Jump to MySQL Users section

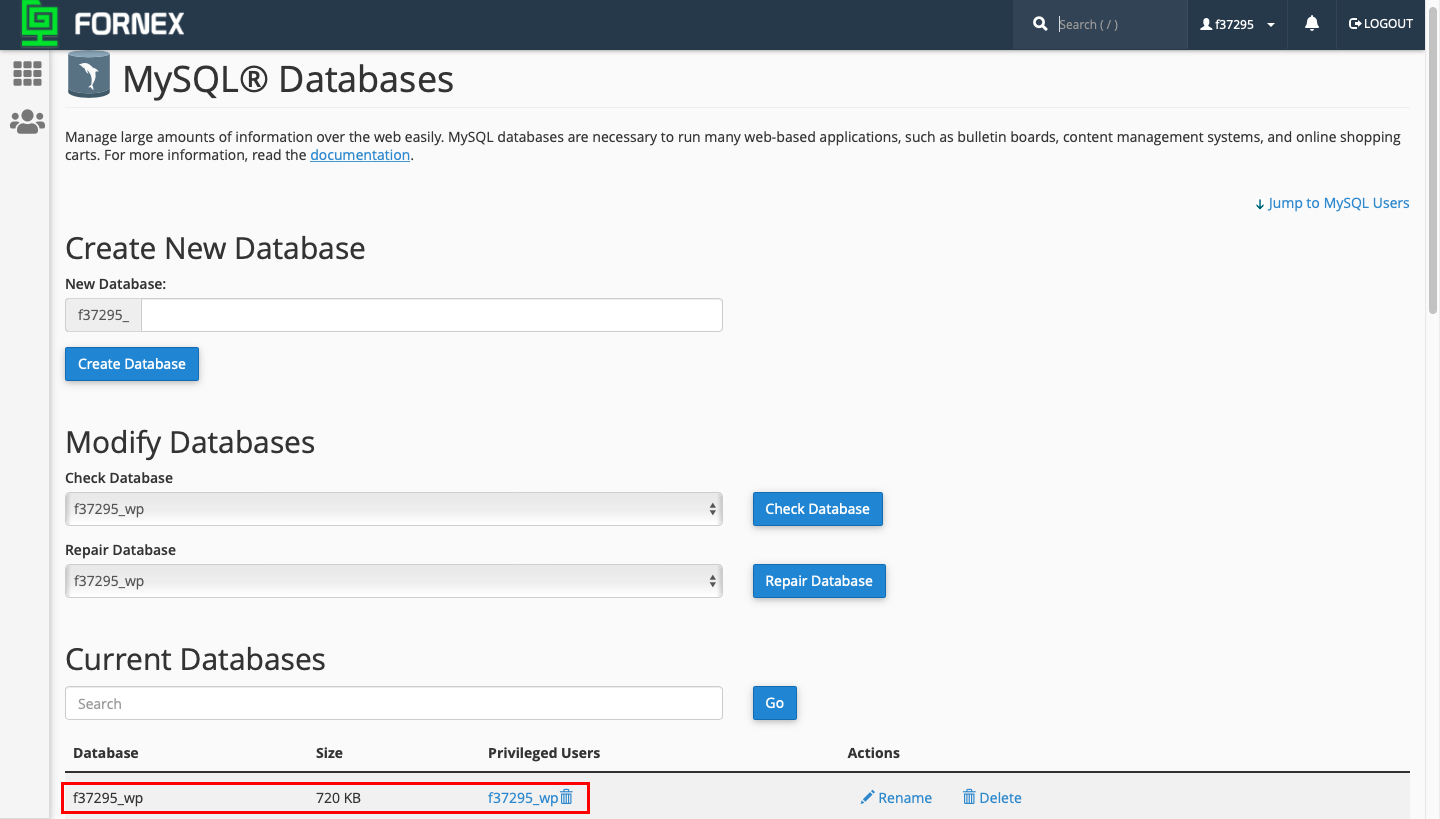click(1332, 203)
